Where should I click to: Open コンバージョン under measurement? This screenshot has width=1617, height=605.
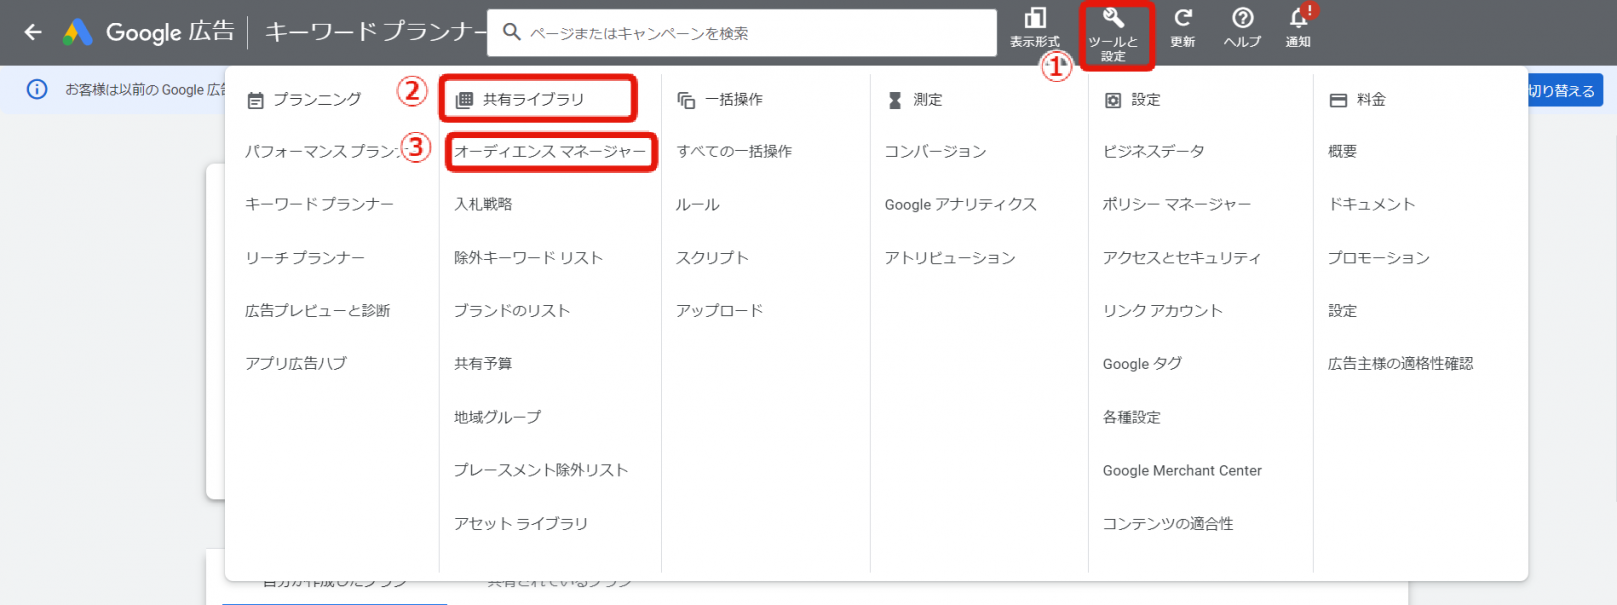pyautogui.click(x=935, y=152)
